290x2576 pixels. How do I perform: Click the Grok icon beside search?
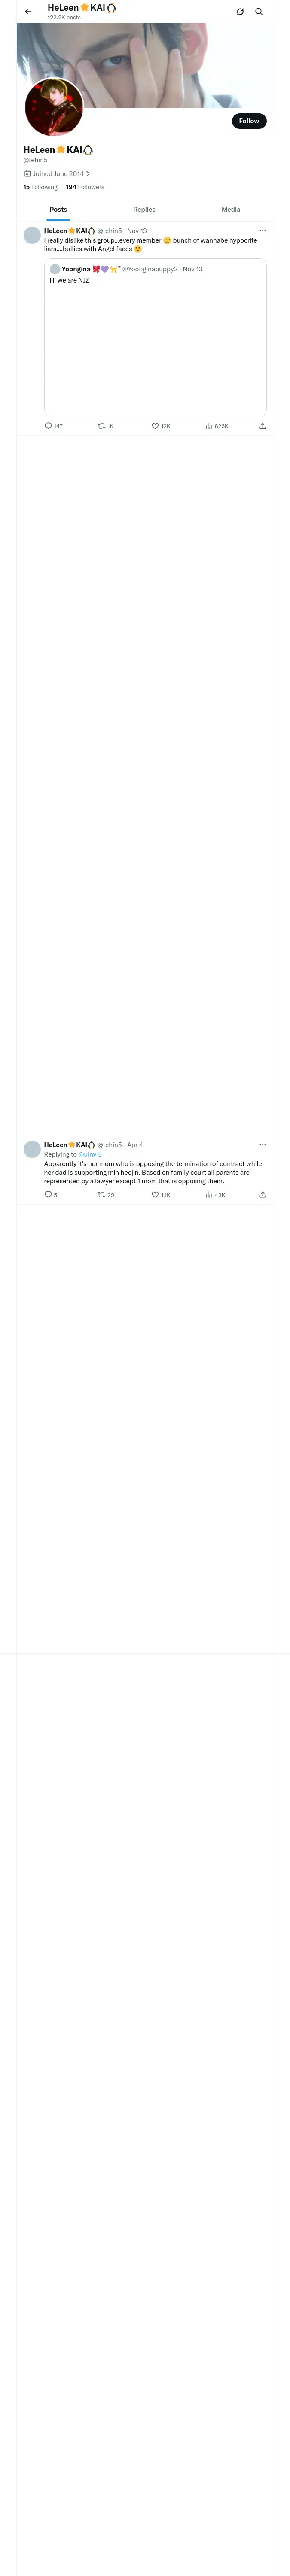(240, 12)
